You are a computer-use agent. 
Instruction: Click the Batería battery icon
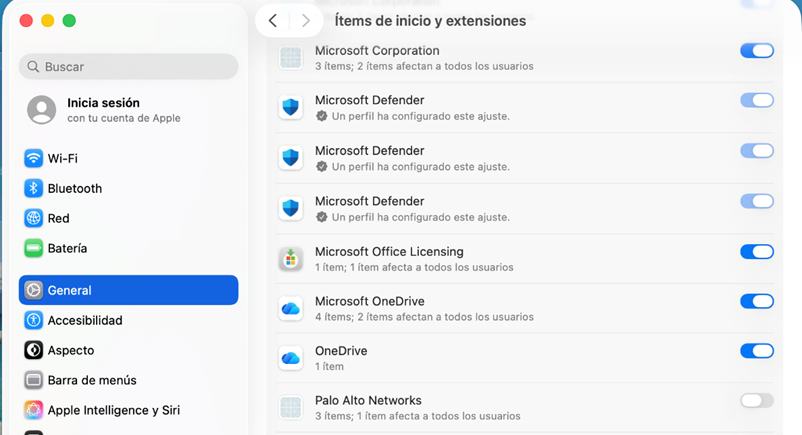(34, 248)
